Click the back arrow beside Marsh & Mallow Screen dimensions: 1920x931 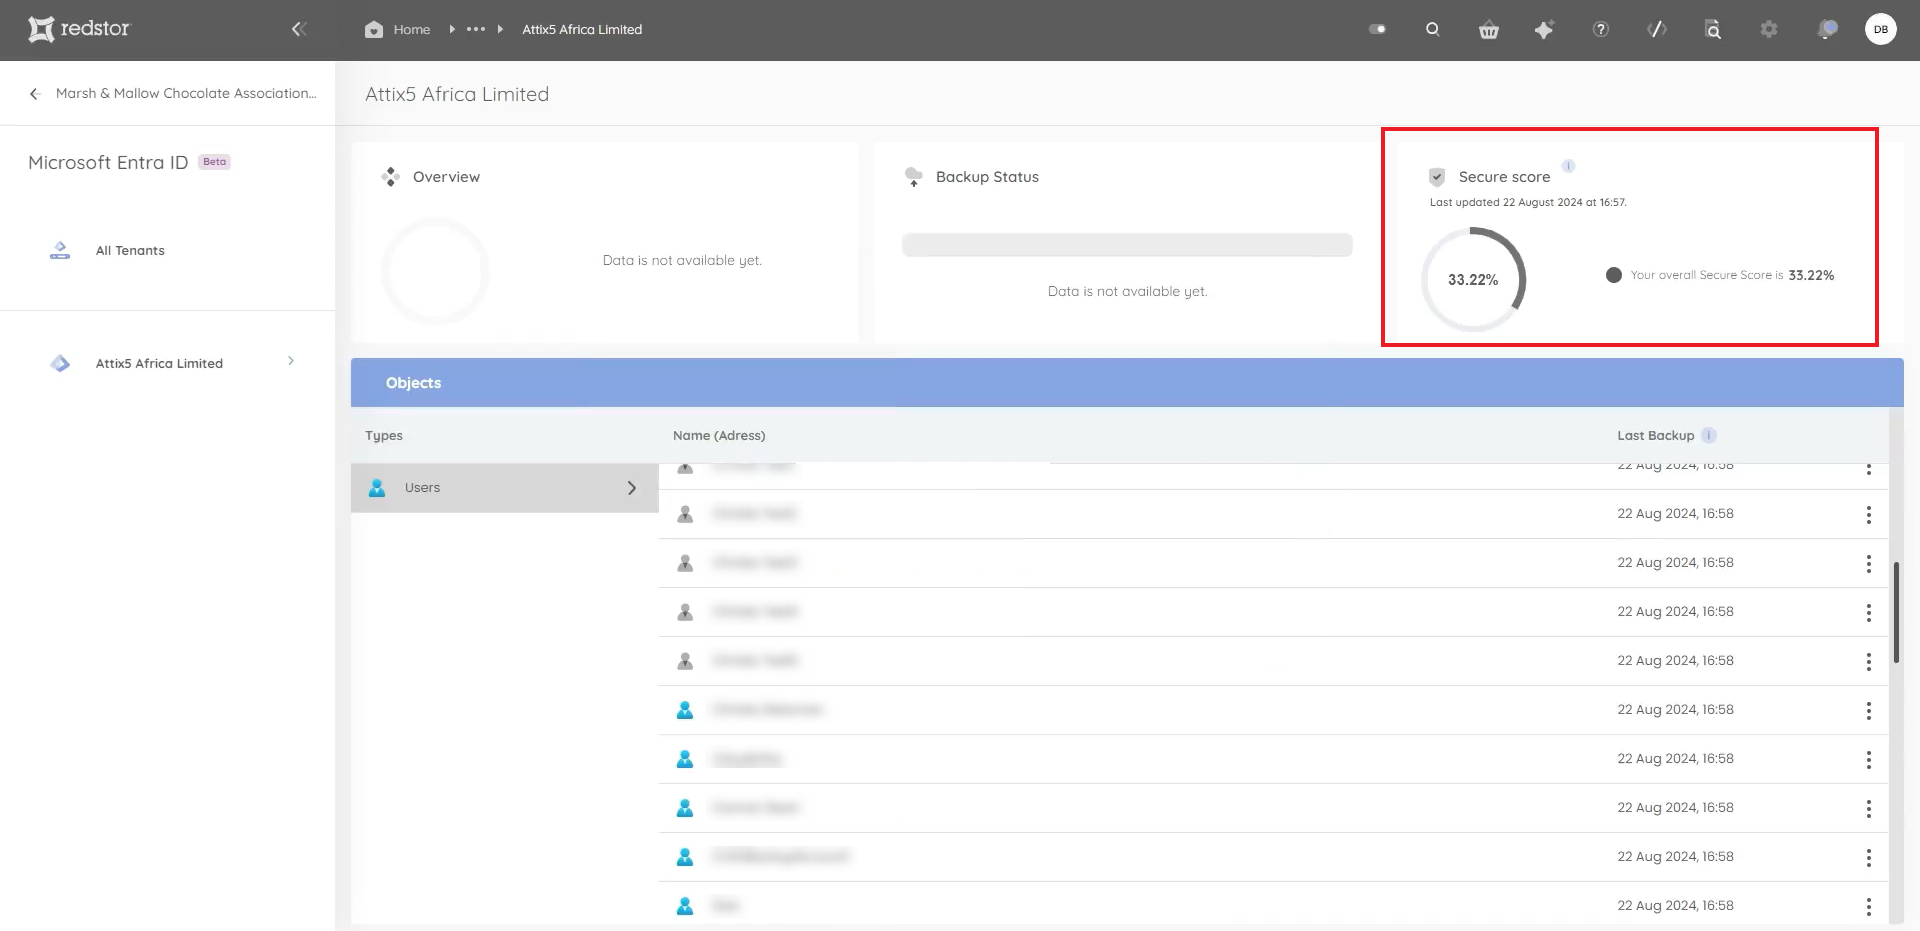coord(35,94)
